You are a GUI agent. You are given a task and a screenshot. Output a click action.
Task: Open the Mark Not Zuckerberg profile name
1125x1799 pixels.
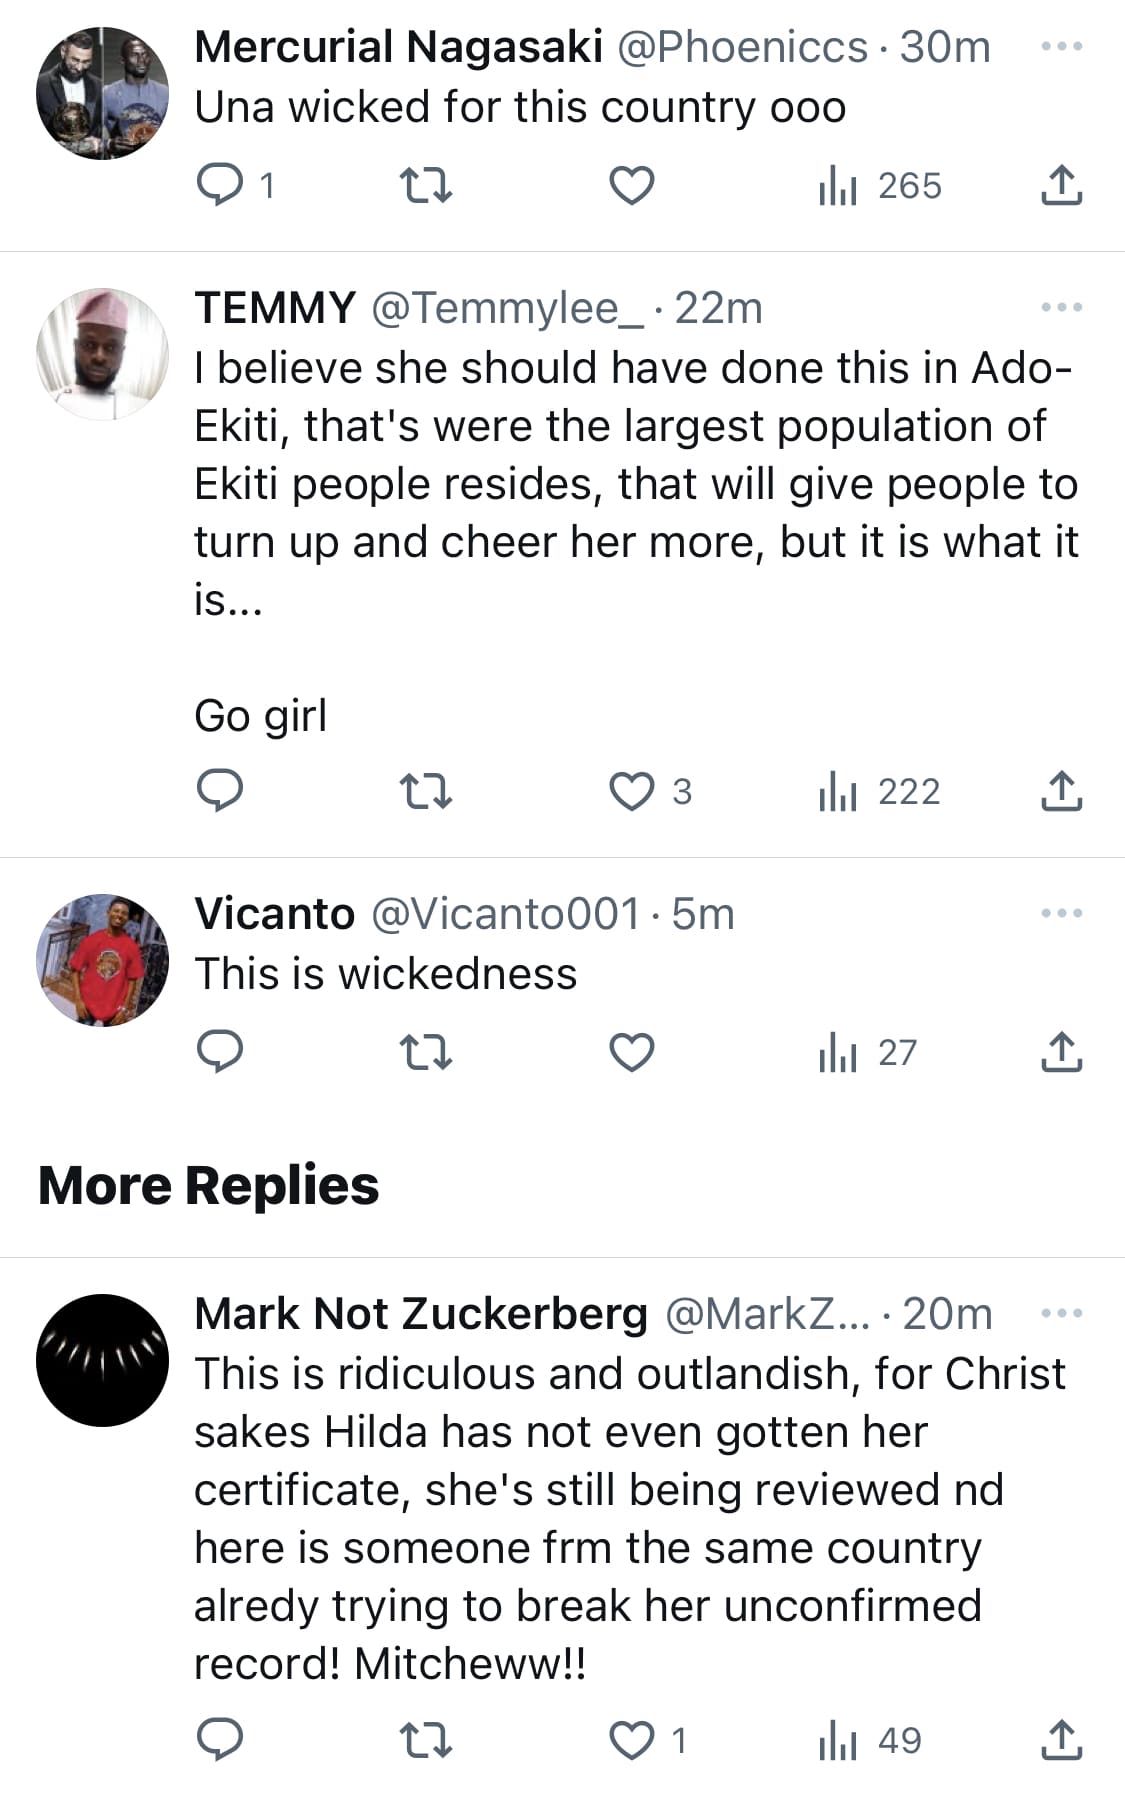(x=421, y=1314)
